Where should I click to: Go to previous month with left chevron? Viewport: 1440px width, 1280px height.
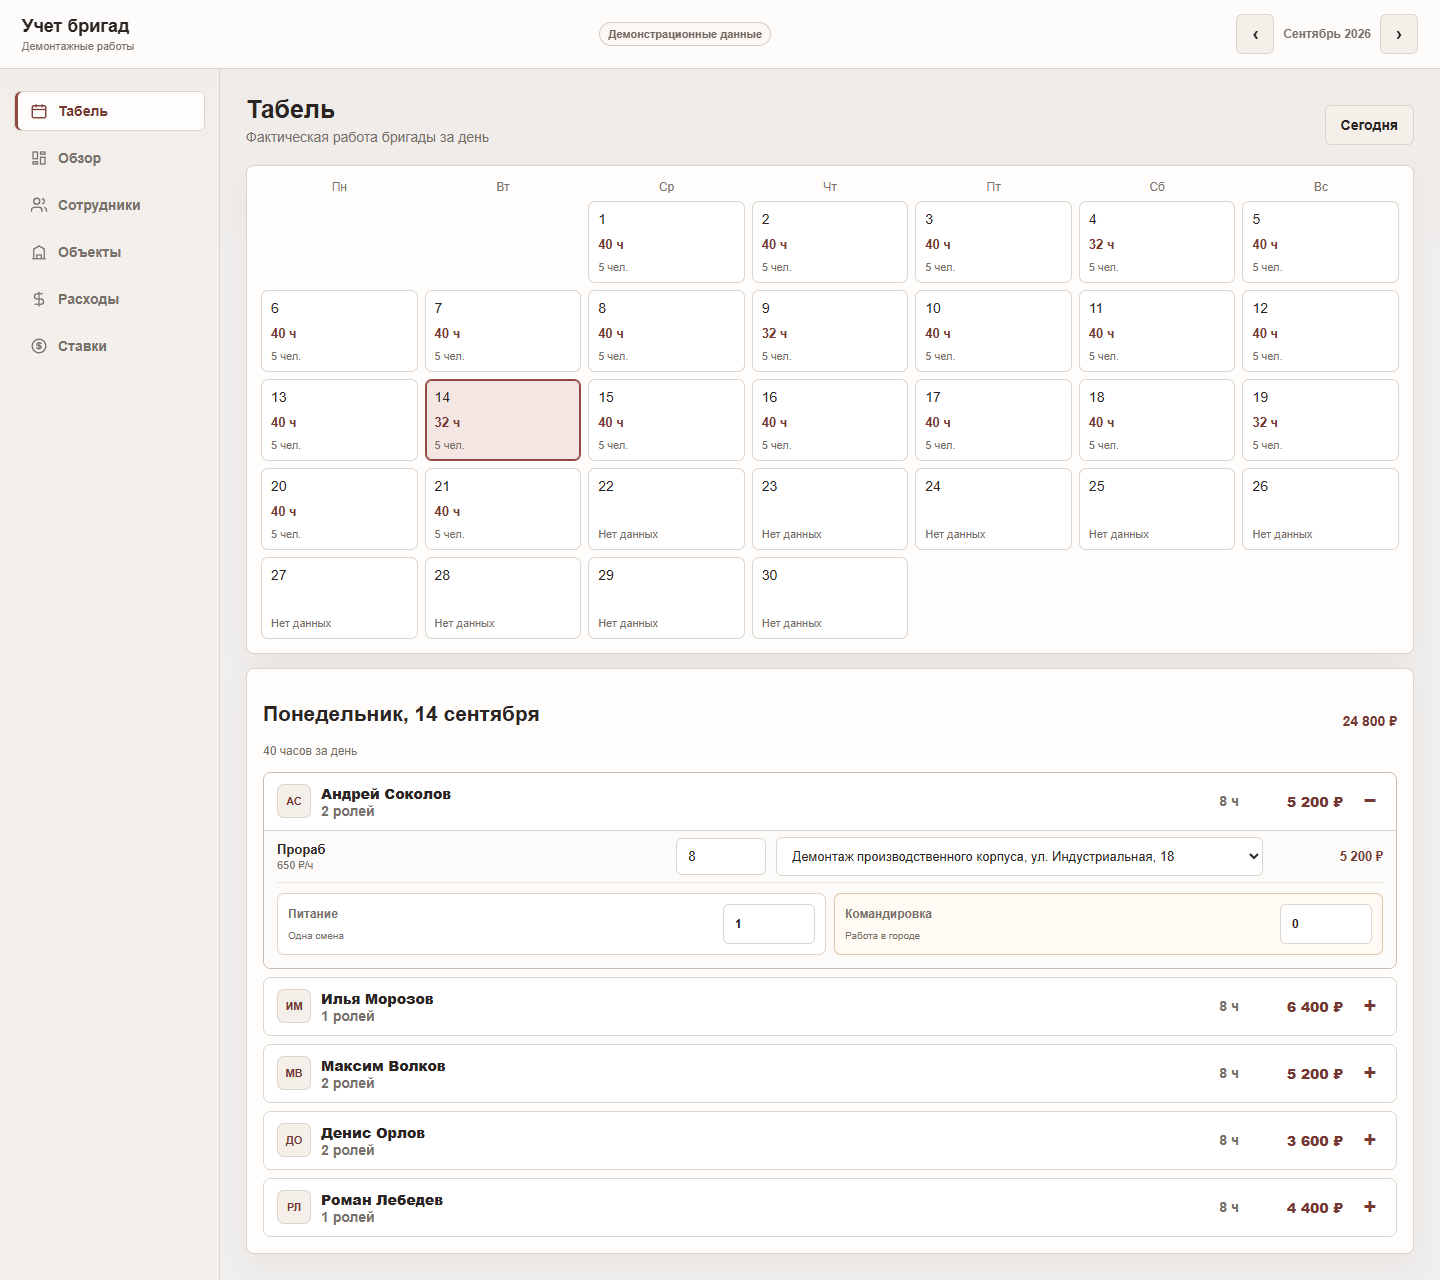1255,34
